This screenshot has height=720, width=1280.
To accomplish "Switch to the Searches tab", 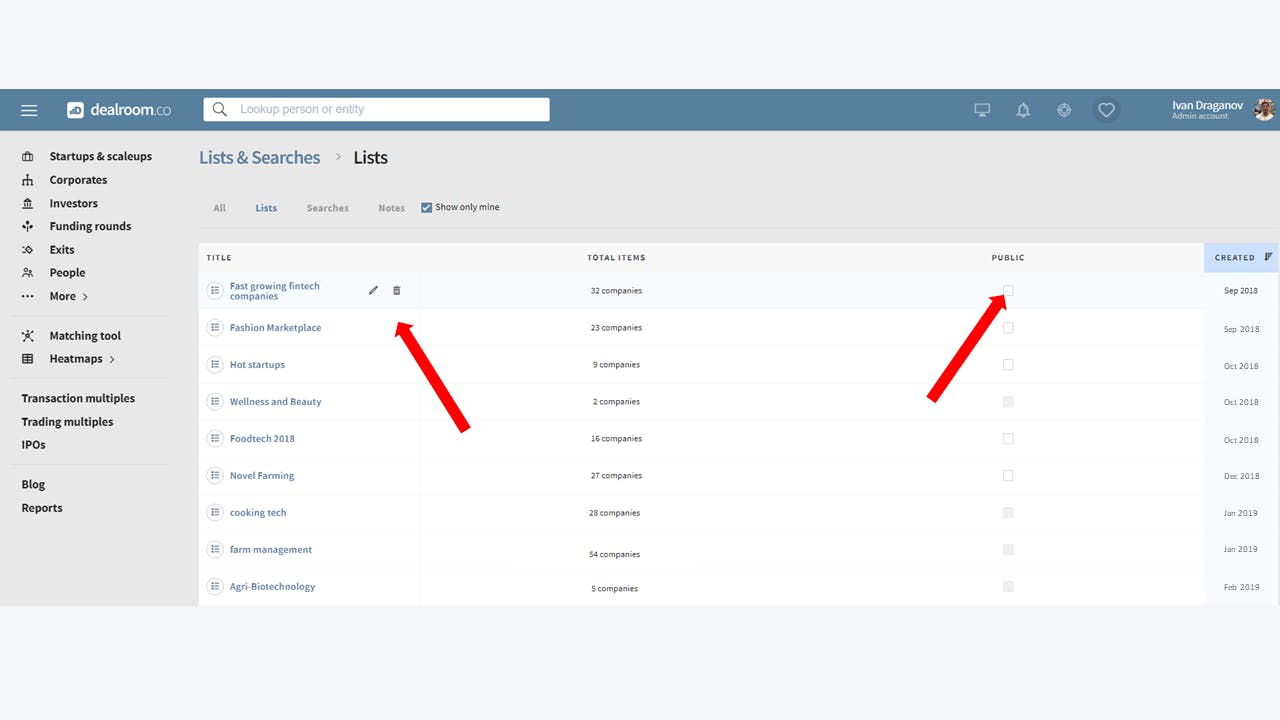I will pyautogui.click(x=327, y=207).
